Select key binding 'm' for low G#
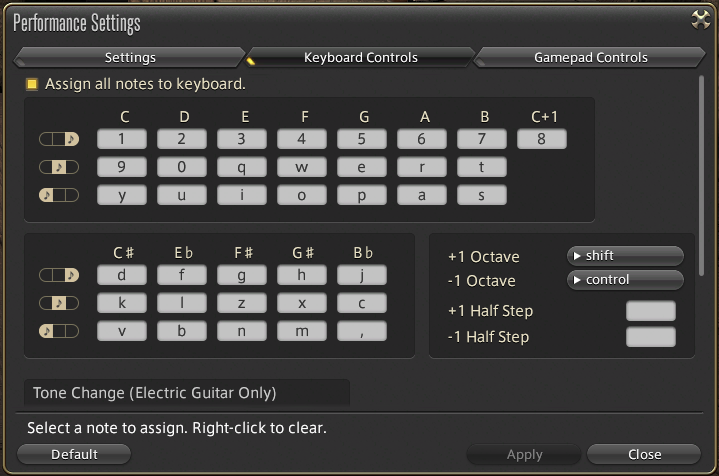719x476 pixels. [302, 331]
